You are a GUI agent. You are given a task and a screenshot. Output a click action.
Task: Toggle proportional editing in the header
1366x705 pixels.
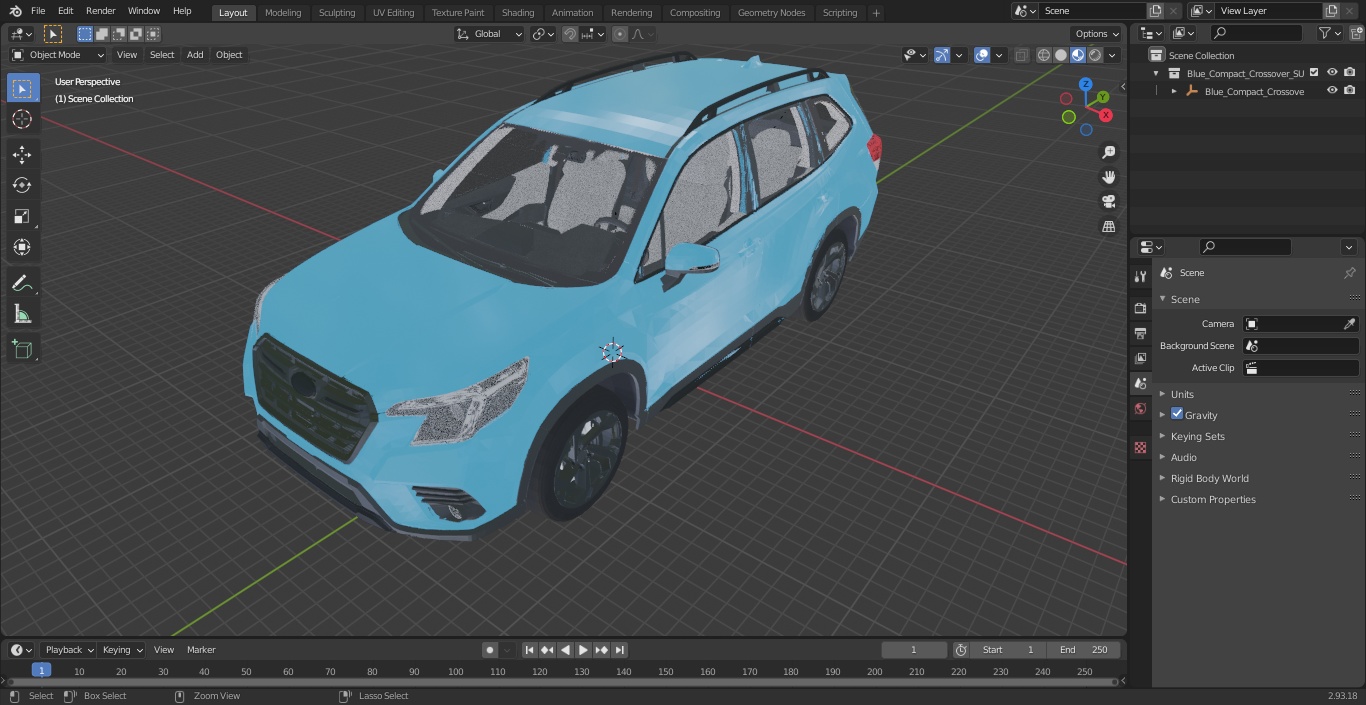tap(620, 34)
